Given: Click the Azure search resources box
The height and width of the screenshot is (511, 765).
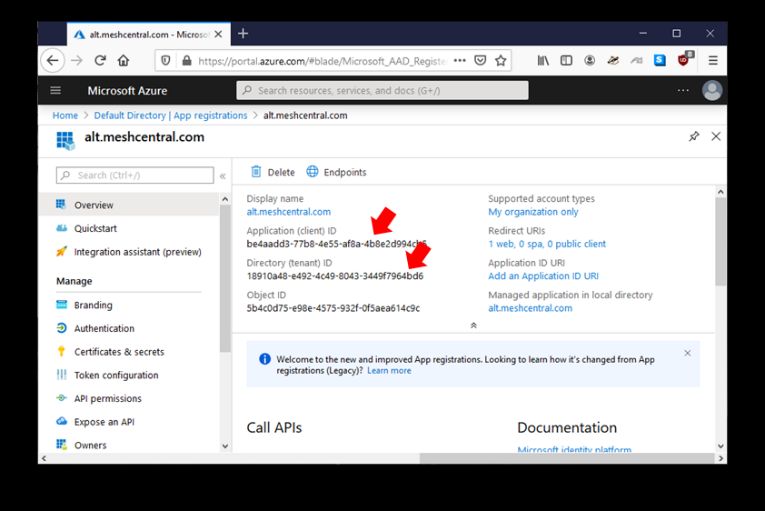Looking at the screenshot, I should pyautogui.click(x=382, y=91).
